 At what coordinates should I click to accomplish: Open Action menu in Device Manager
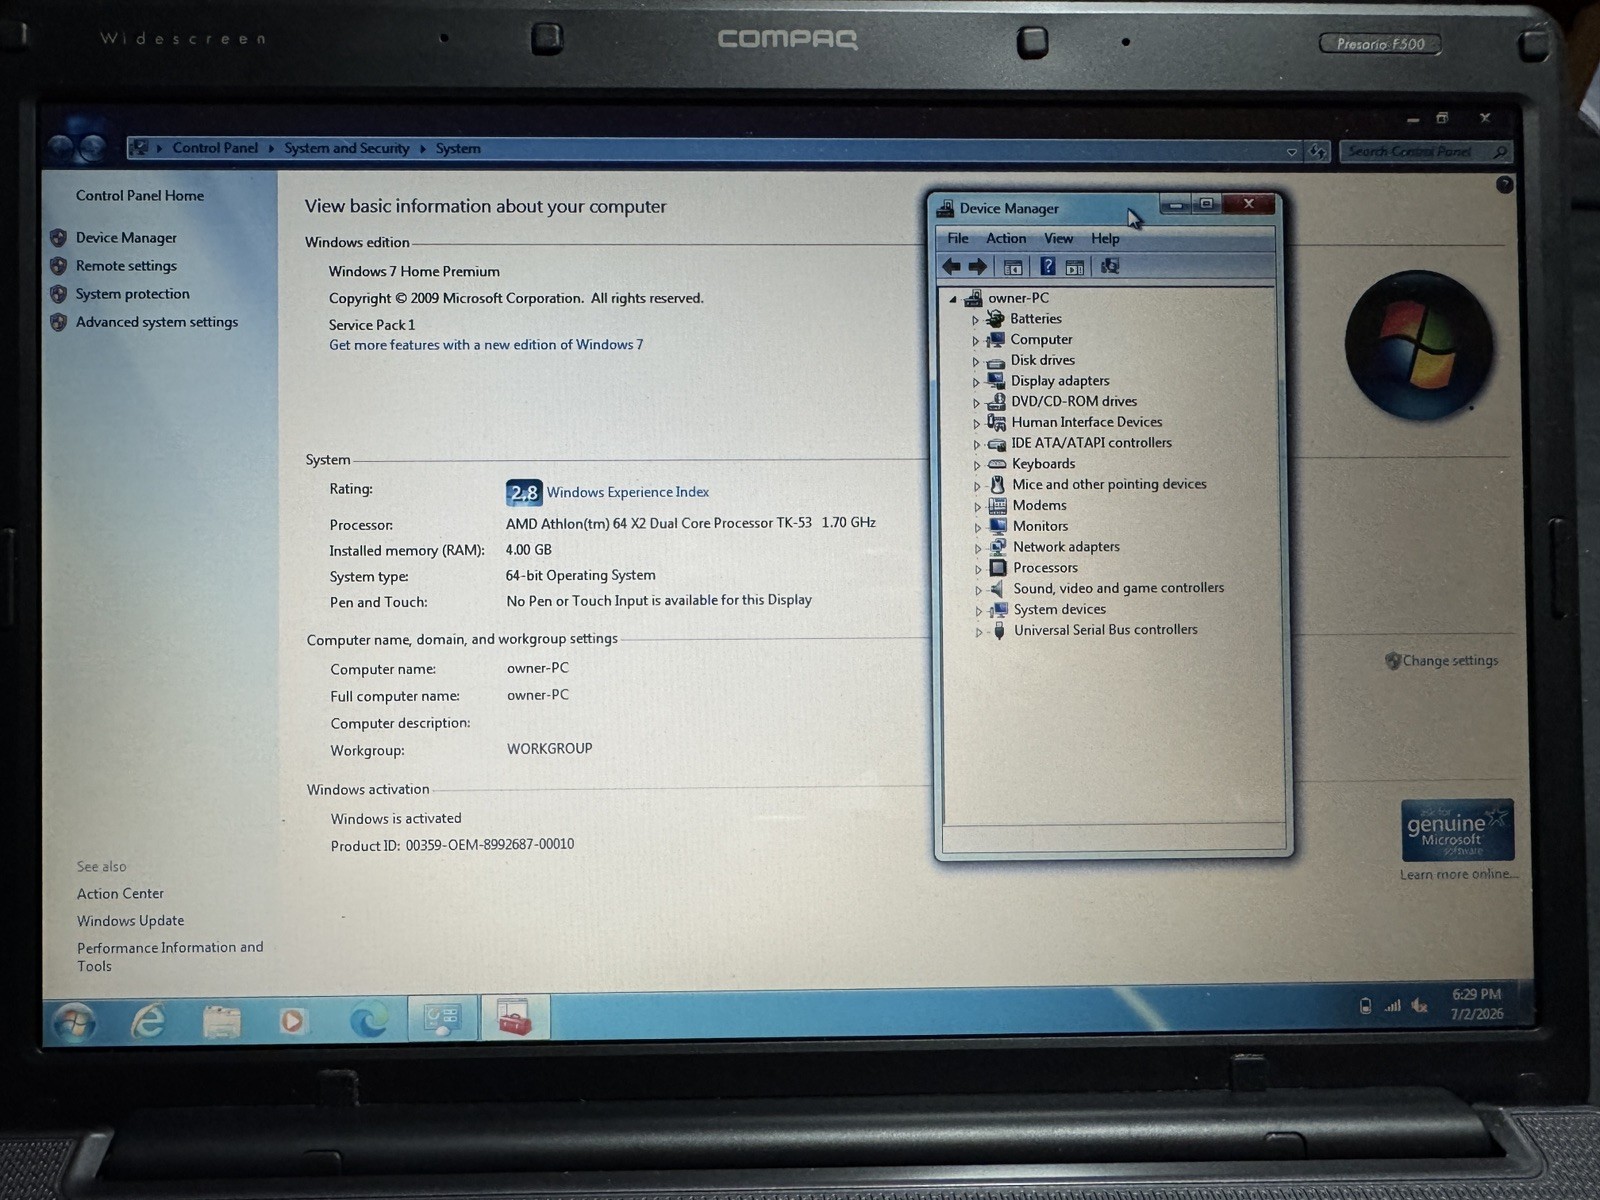[x=1006, y=238]
